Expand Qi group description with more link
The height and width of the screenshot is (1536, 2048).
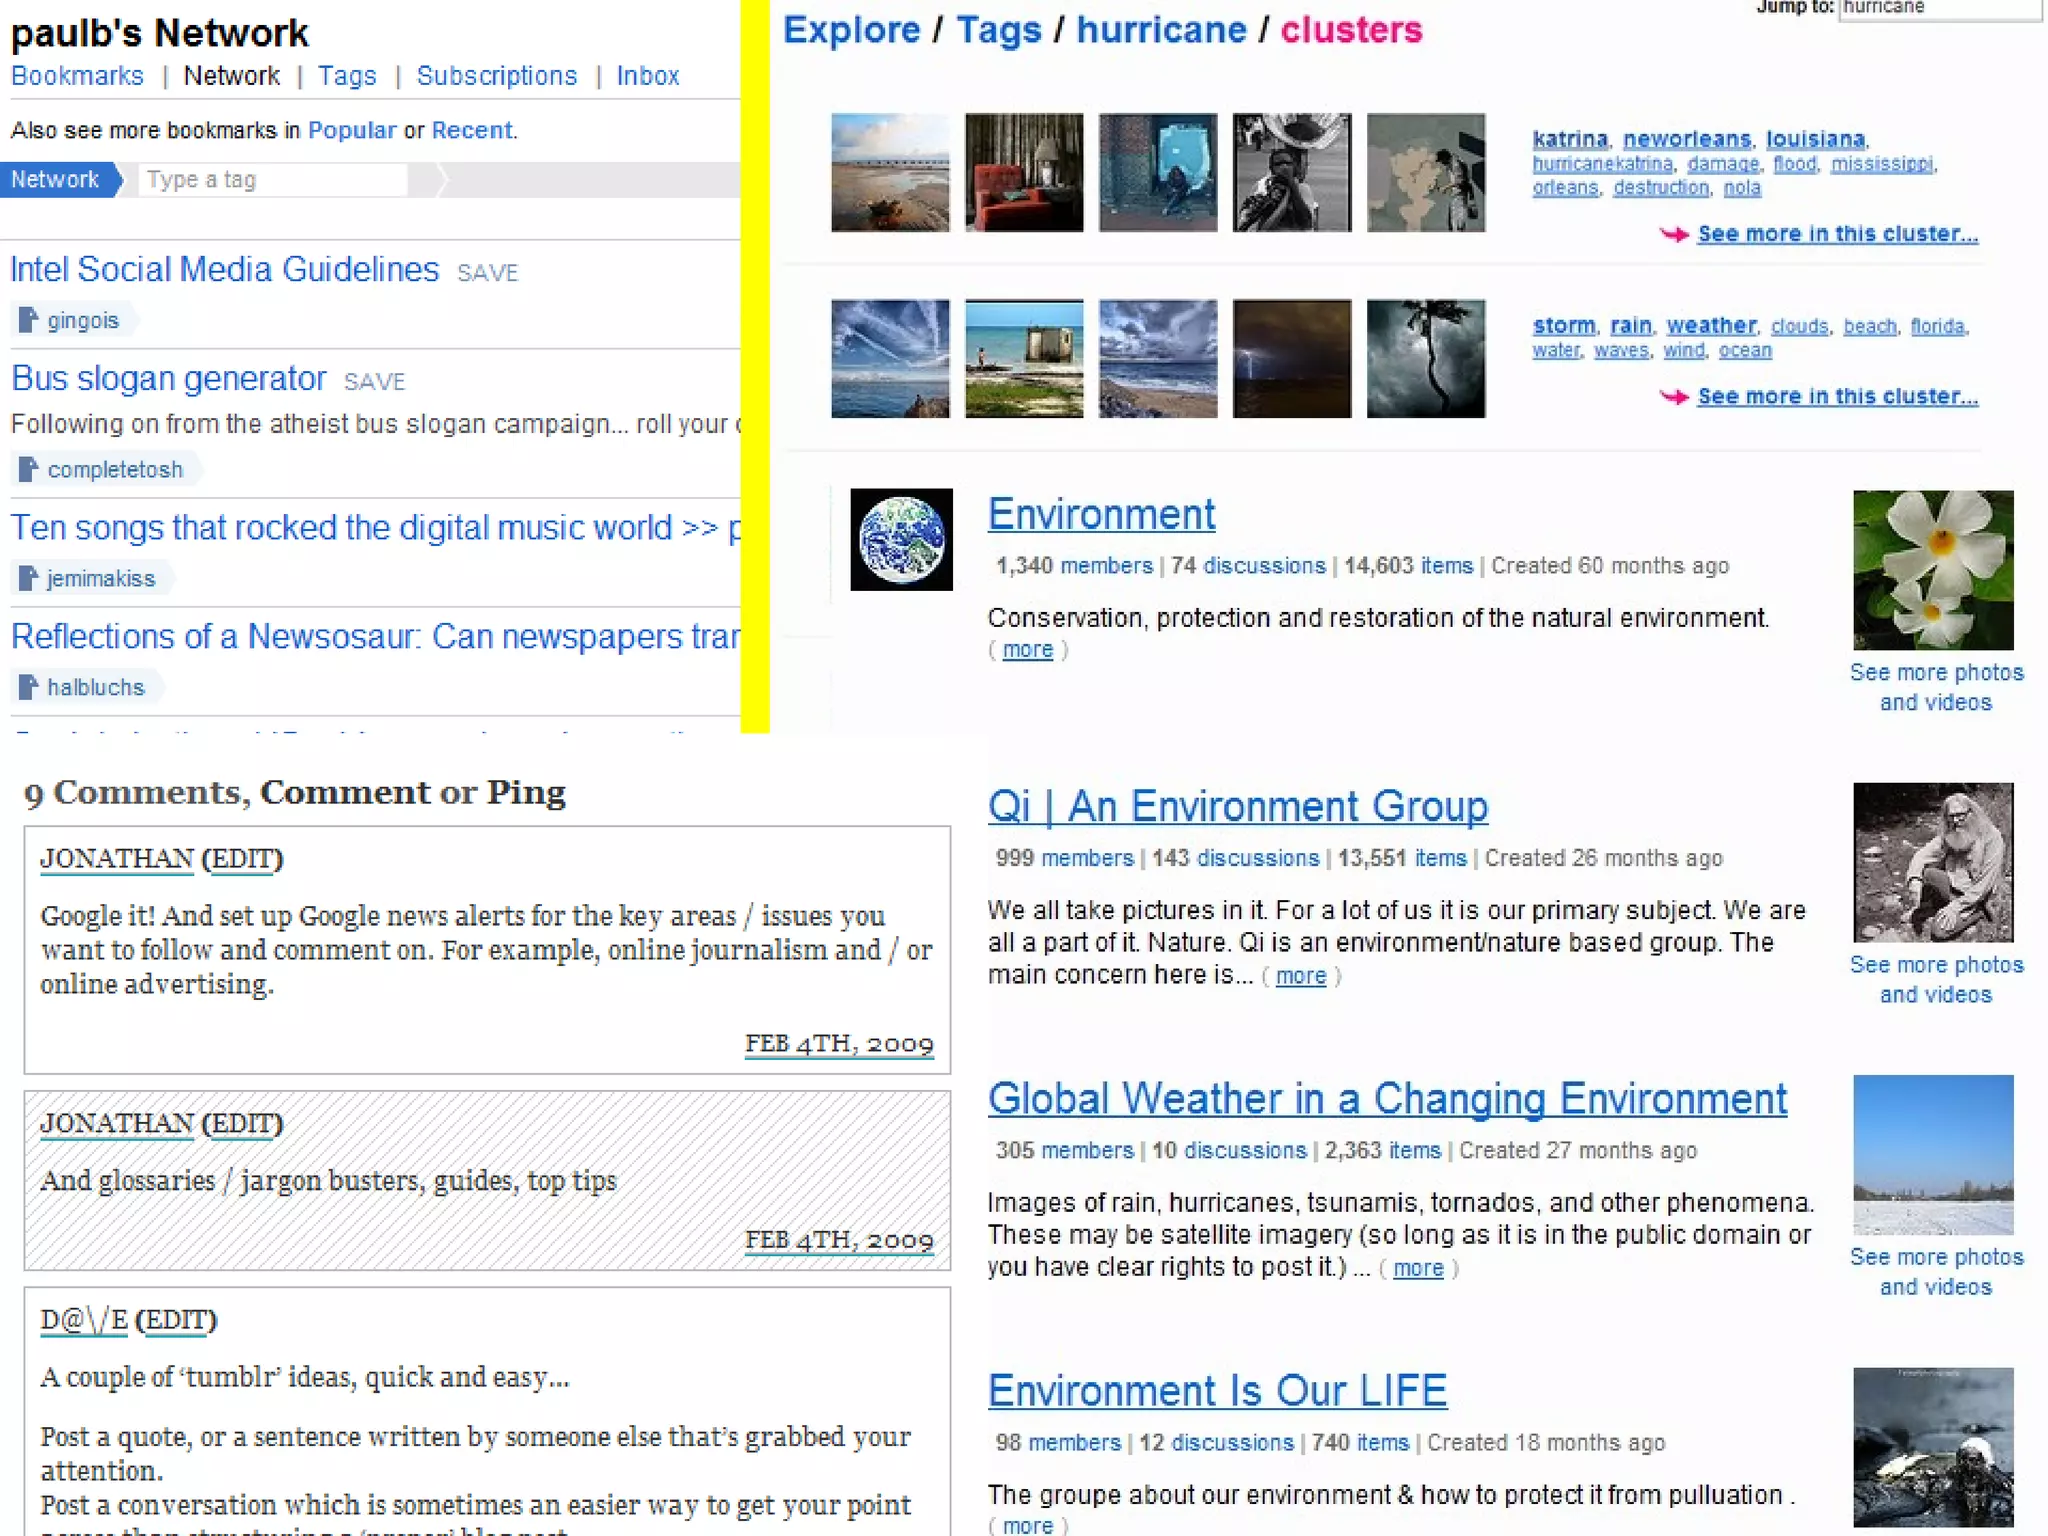click(1300, 976)
